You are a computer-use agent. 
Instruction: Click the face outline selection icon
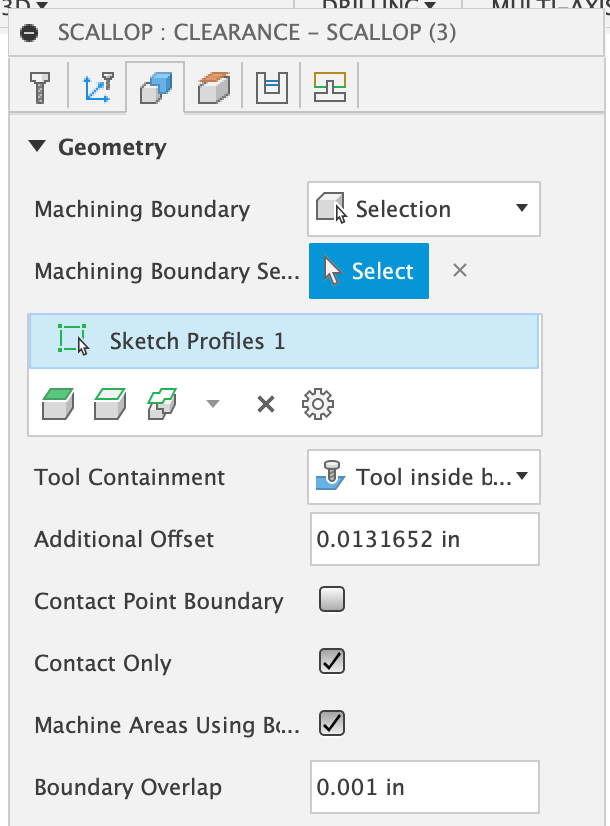pos(107,404)
